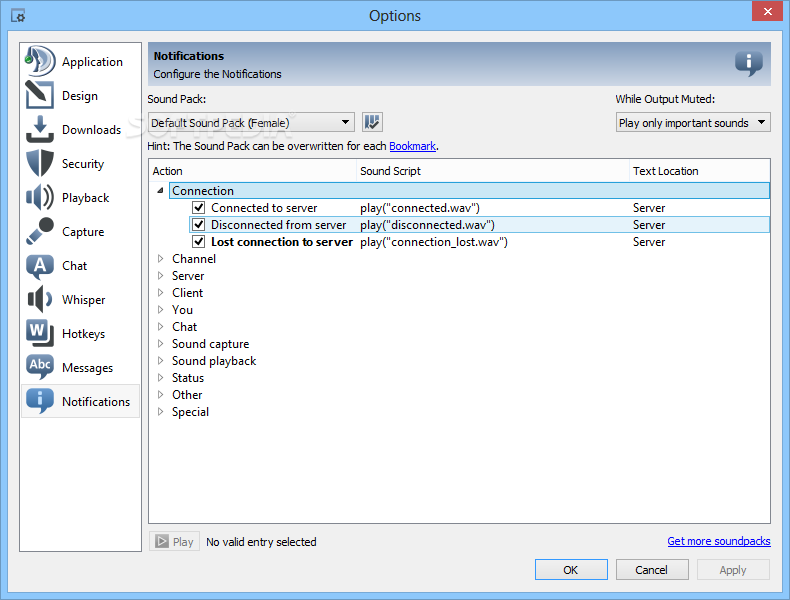
Task: Click the info bubble icon in header
Action: pyautogui.click(x=749, y=64)
